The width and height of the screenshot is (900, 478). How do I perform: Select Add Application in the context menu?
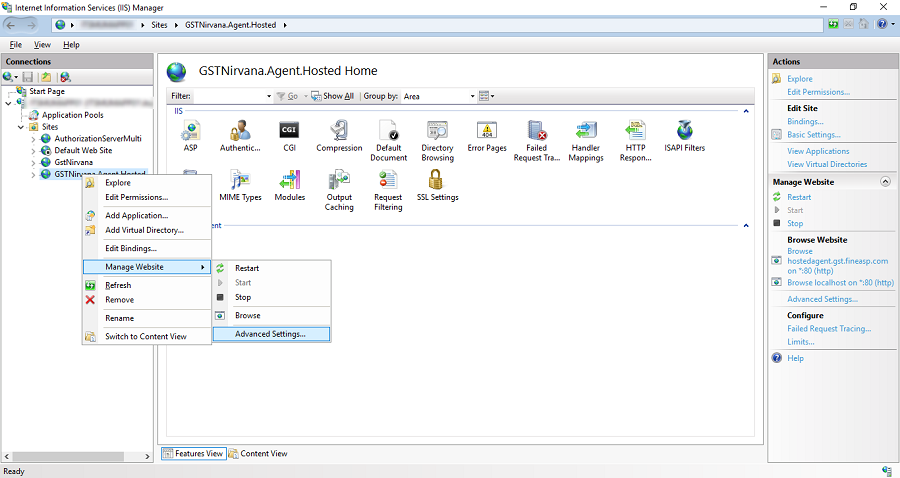[x=147, y=215]
